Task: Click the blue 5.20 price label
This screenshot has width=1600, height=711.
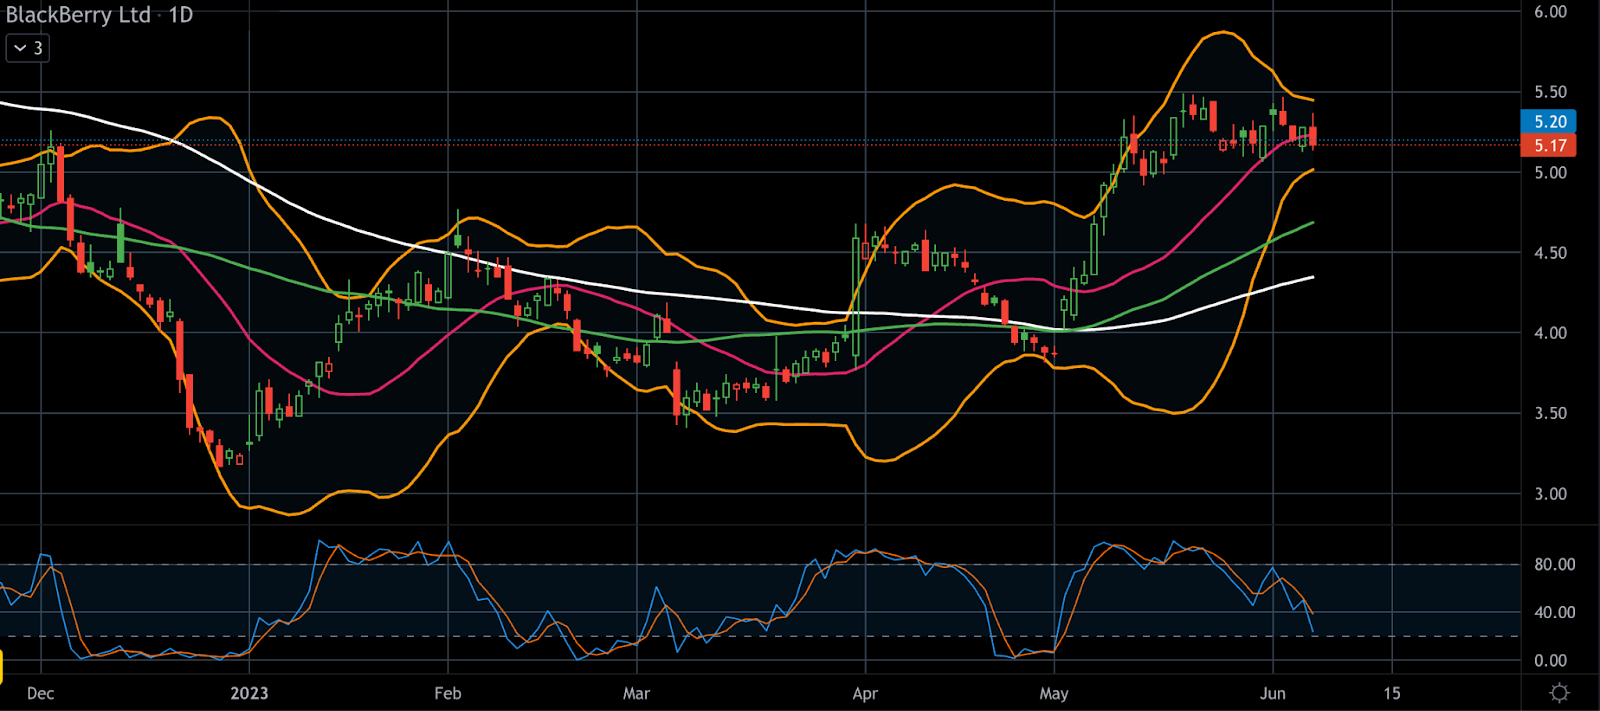Action: click(x=1549, y=121)
